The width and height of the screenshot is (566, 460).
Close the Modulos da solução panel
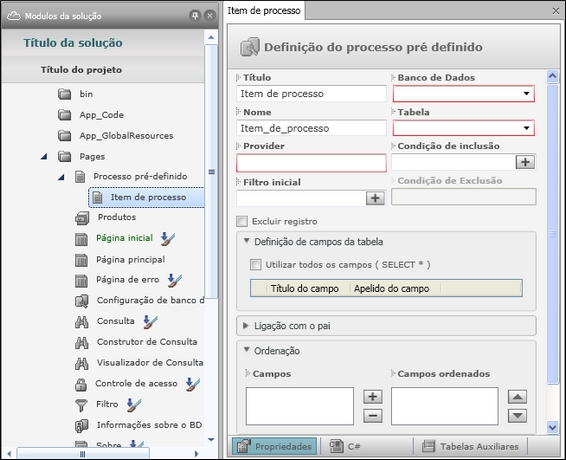pos(209,16)
